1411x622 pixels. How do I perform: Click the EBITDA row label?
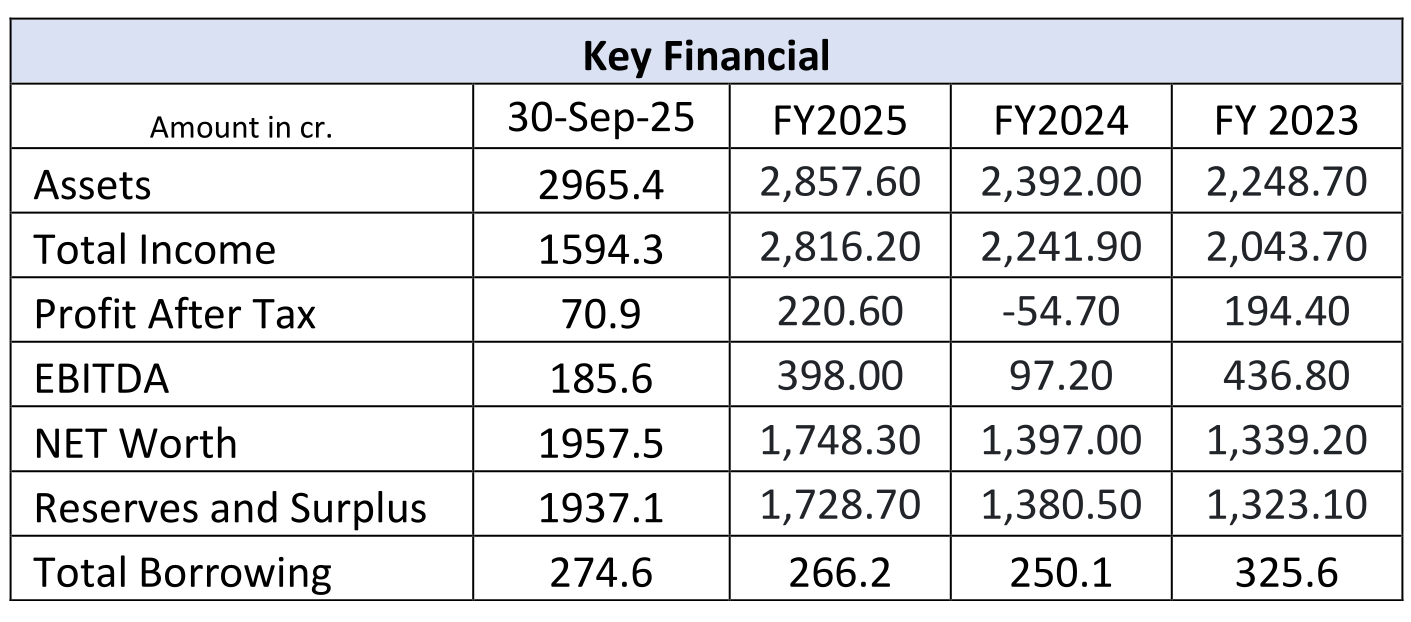click(102, 379)
